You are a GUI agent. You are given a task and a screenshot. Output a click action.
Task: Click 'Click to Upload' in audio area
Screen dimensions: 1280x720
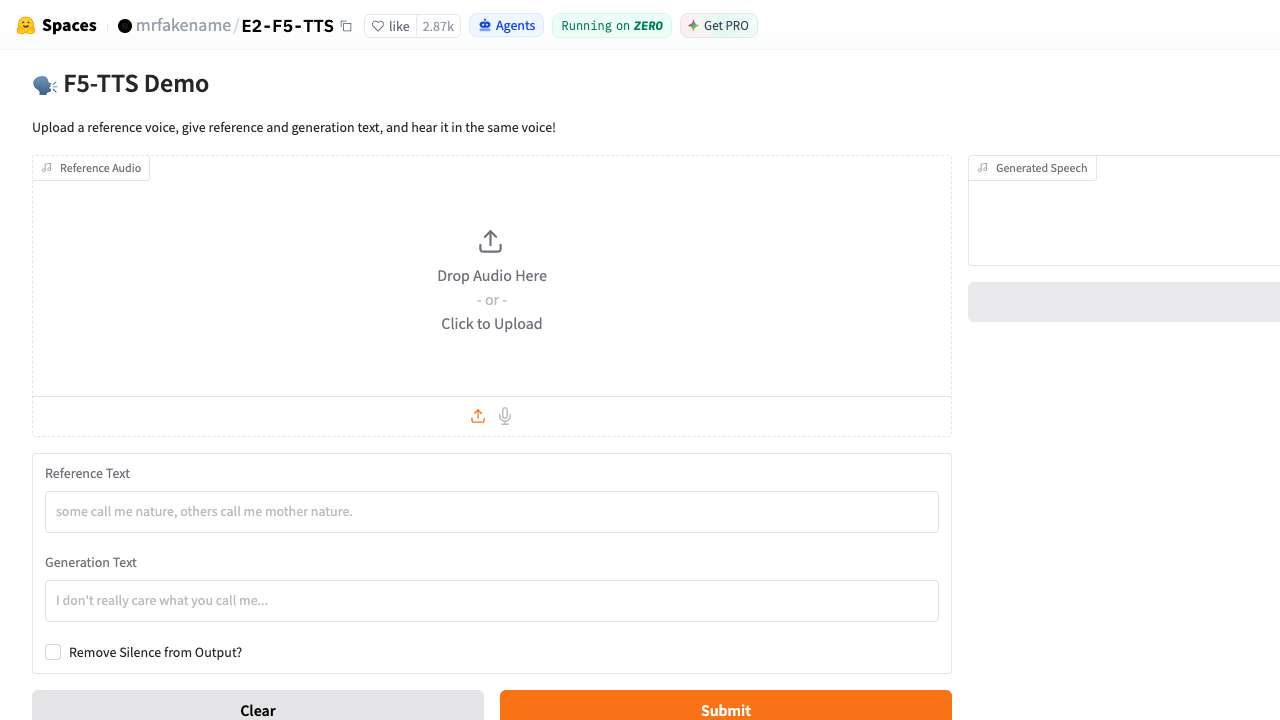(x=492, y=324)
